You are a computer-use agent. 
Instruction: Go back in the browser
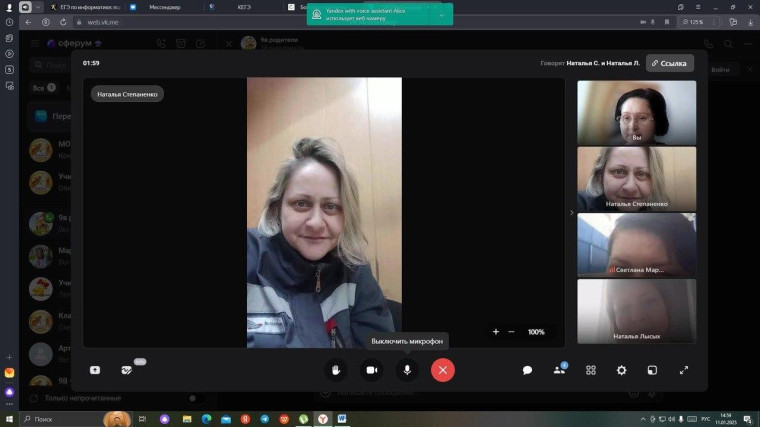[29, 22]
